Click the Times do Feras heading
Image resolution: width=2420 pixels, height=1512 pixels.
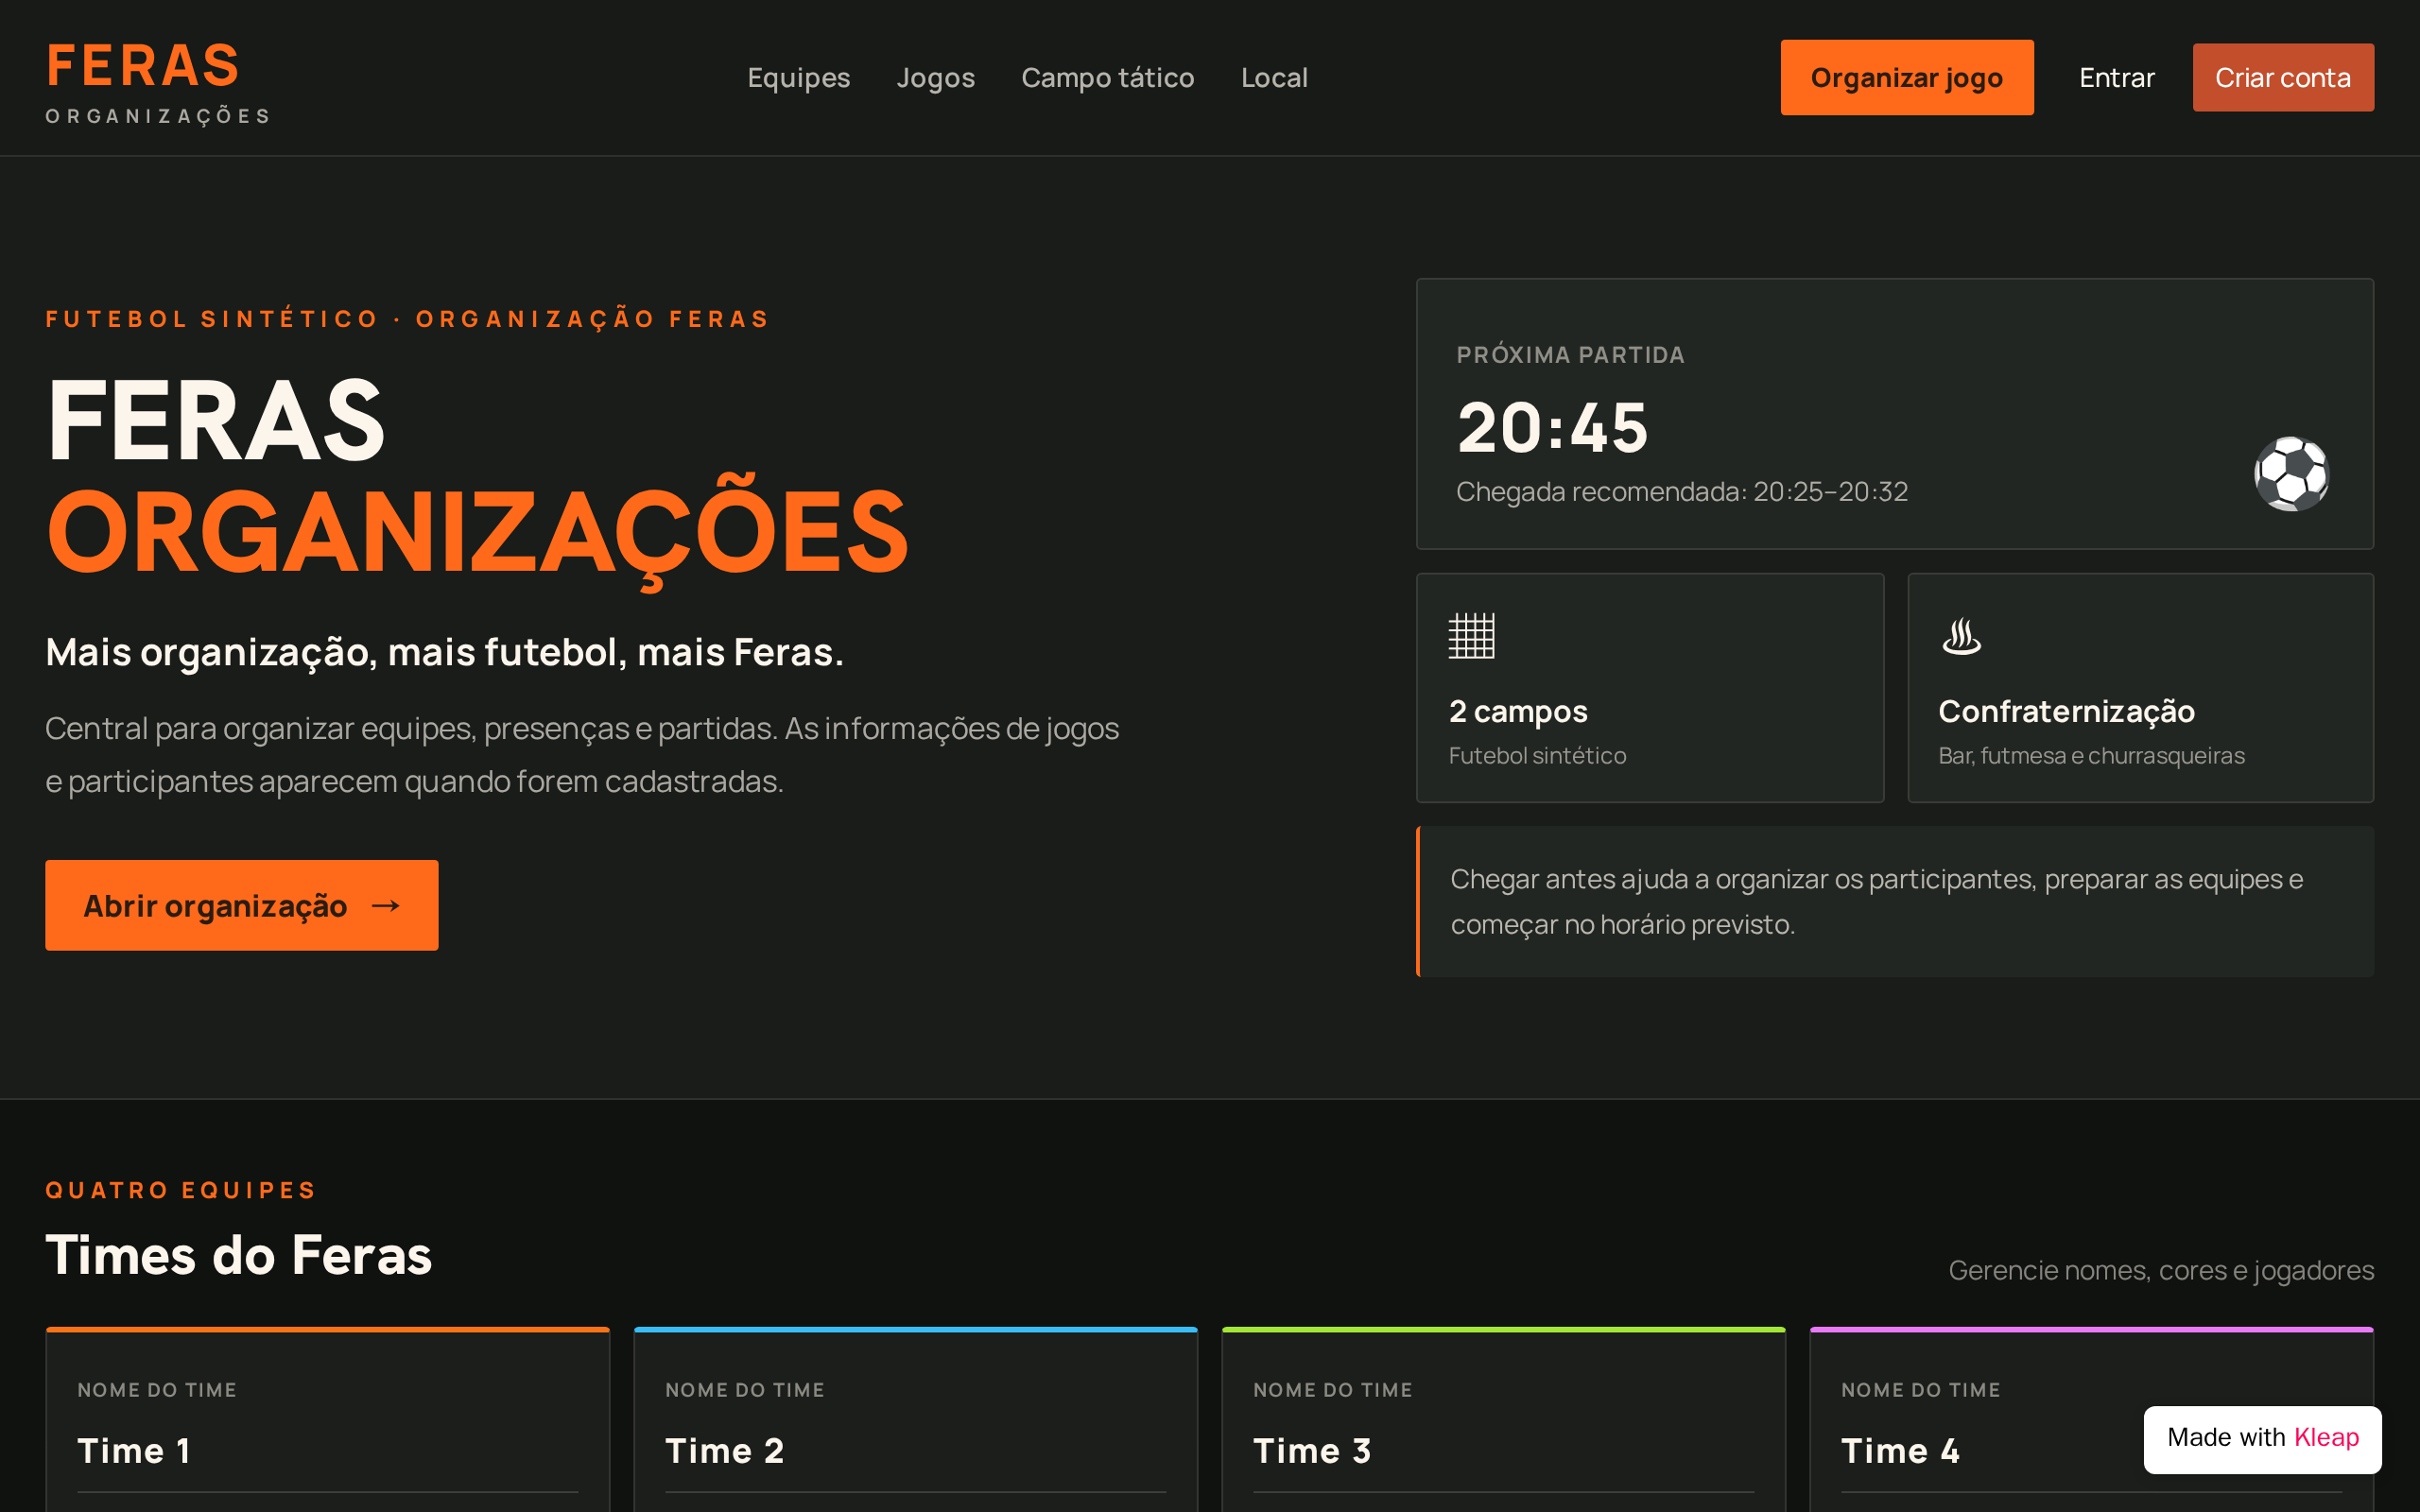pyautogui.click(x=238, y=1255)
